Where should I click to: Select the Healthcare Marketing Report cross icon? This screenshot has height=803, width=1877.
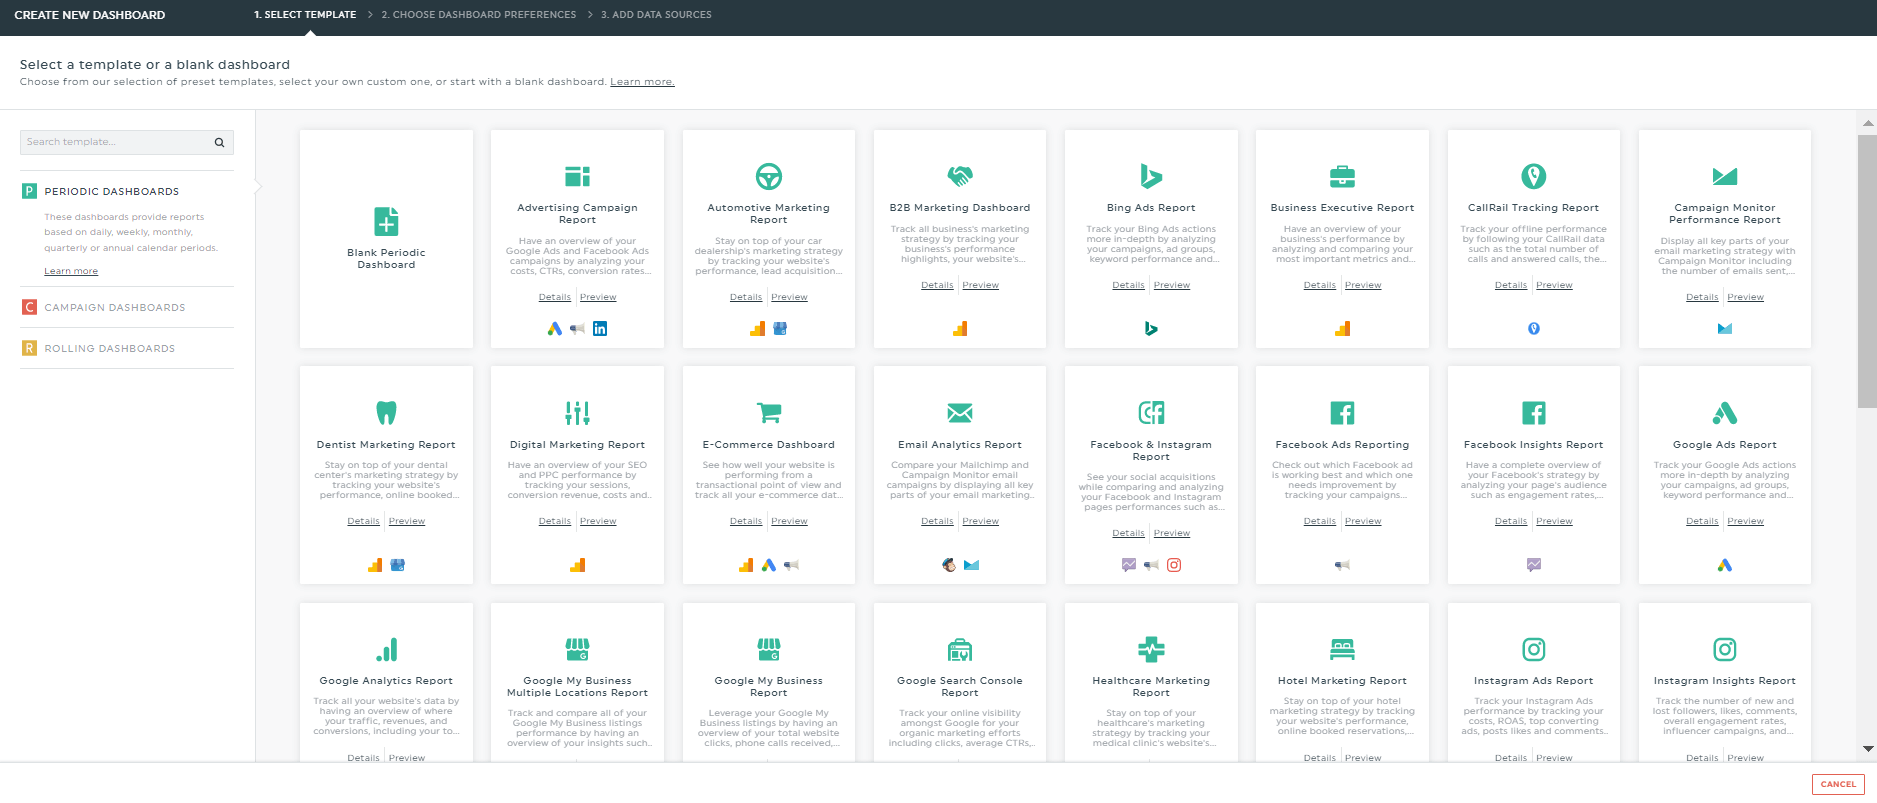coord(1151,649)
